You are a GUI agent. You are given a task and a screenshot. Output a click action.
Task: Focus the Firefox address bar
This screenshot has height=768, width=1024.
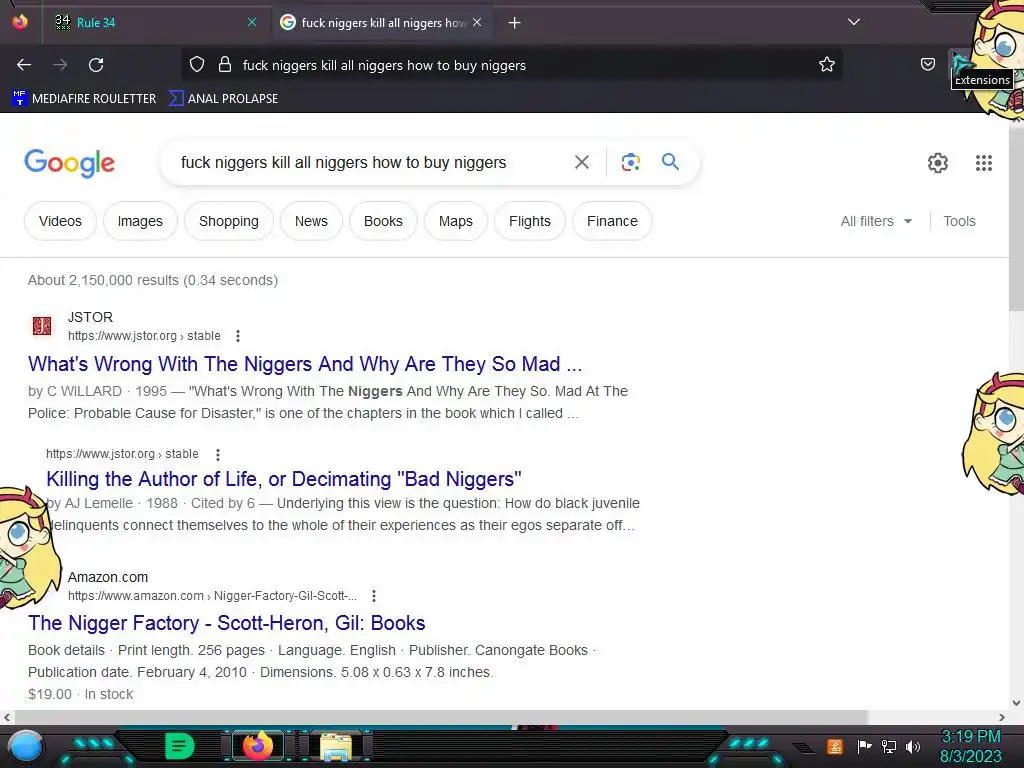click(512, 65)
